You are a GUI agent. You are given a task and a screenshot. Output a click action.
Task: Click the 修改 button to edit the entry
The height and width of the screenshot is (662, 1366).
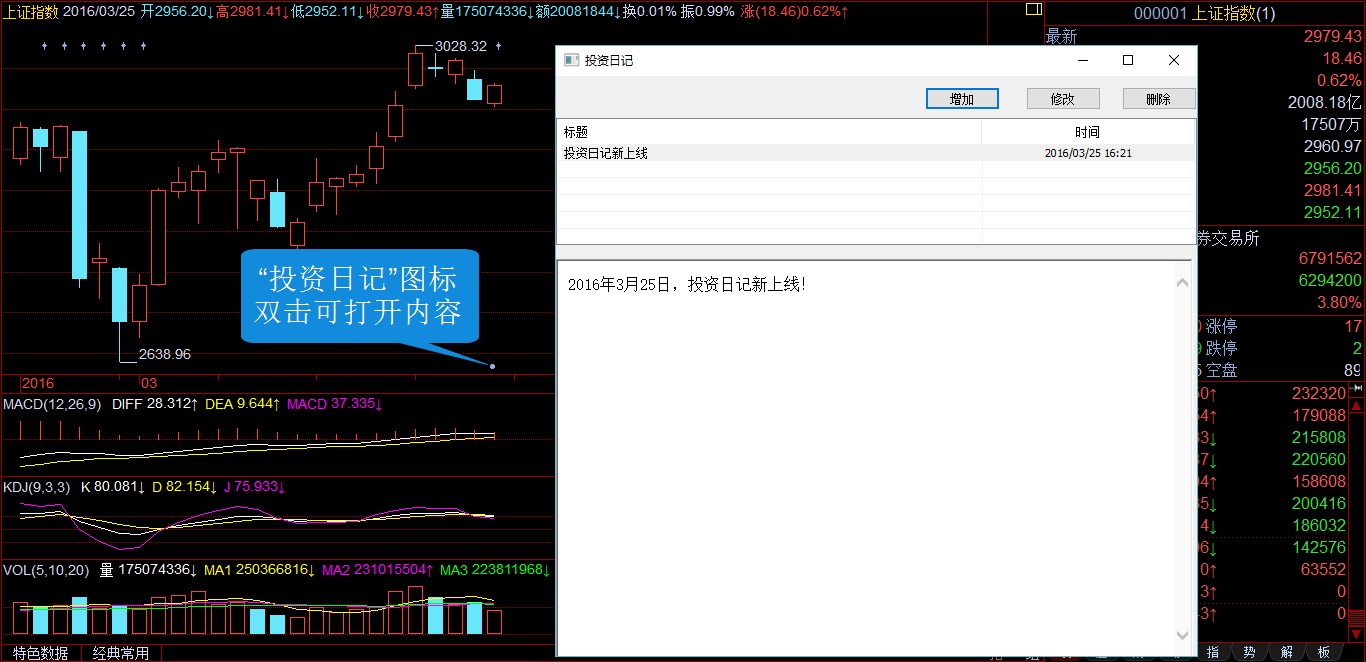click(x=1063, y=98)
